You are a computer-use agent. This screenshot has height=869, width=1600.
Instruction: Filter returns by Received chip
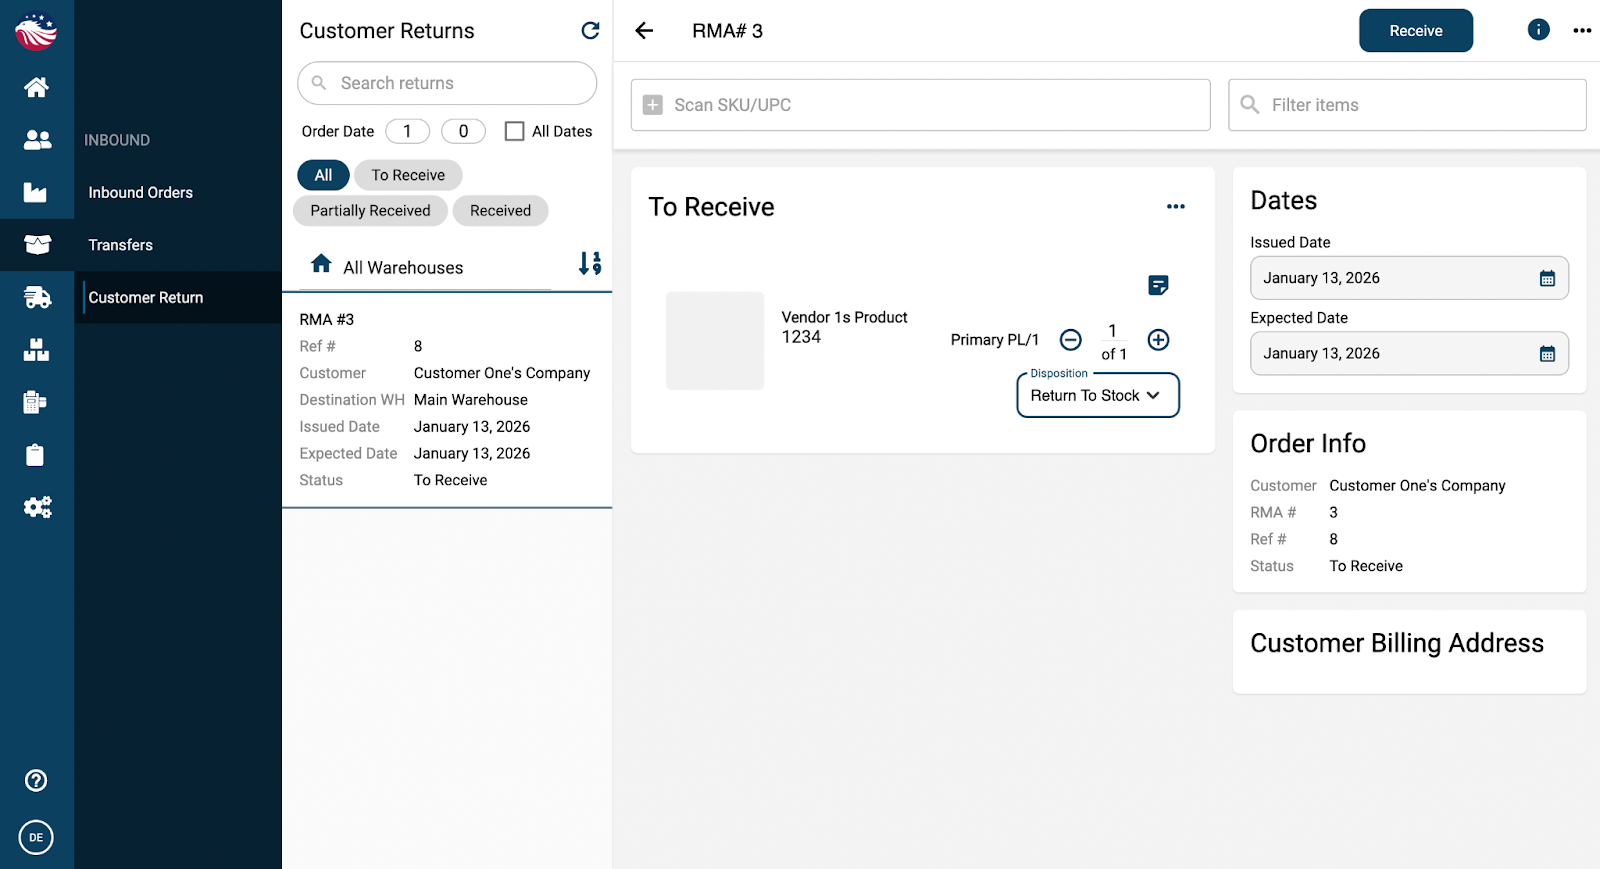(500, 211)
